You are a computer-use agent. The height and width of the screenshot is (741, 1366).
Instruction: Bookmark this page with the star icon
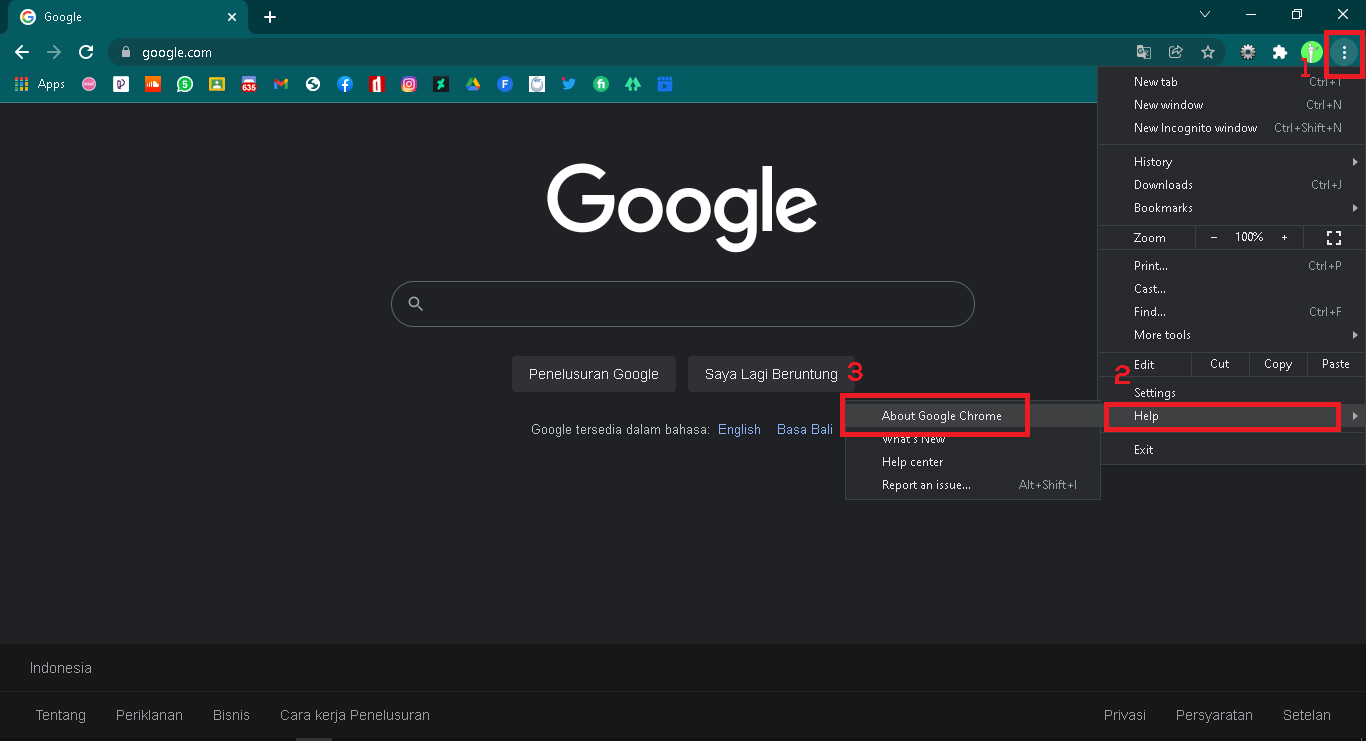[x=1208, y=52]
